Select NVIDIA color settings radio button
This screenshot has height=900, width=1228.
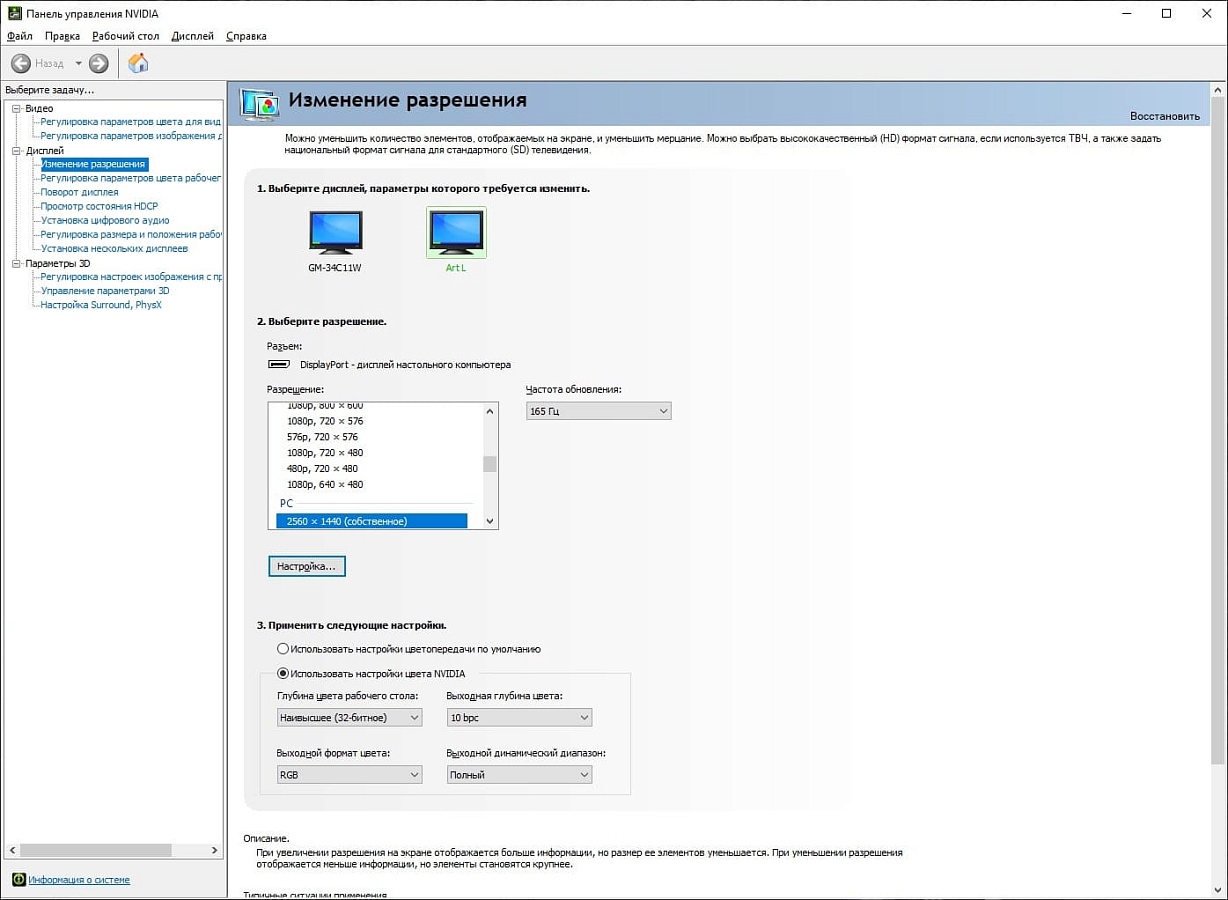[283, 674]
